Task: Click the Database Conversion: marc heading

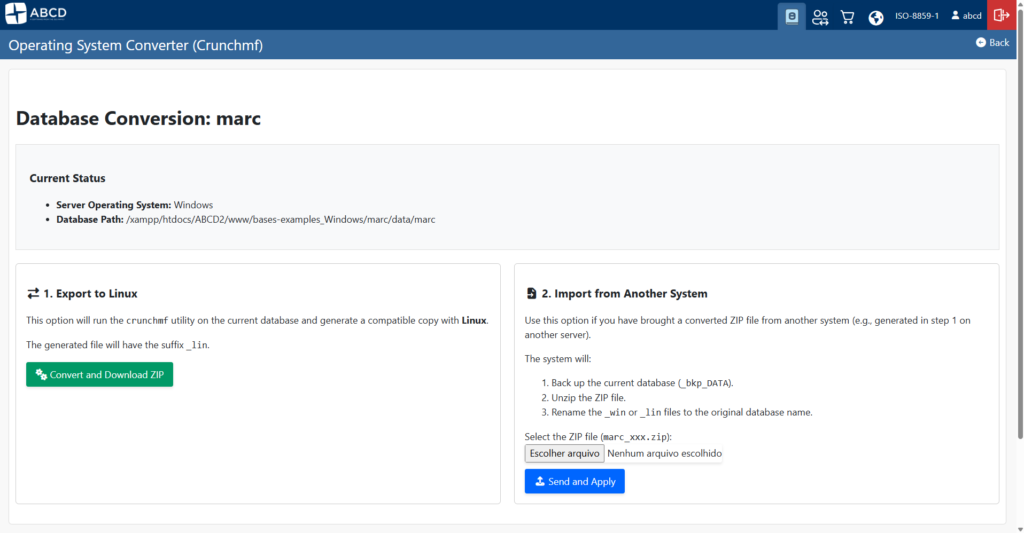Action: (x=138, y=117)
